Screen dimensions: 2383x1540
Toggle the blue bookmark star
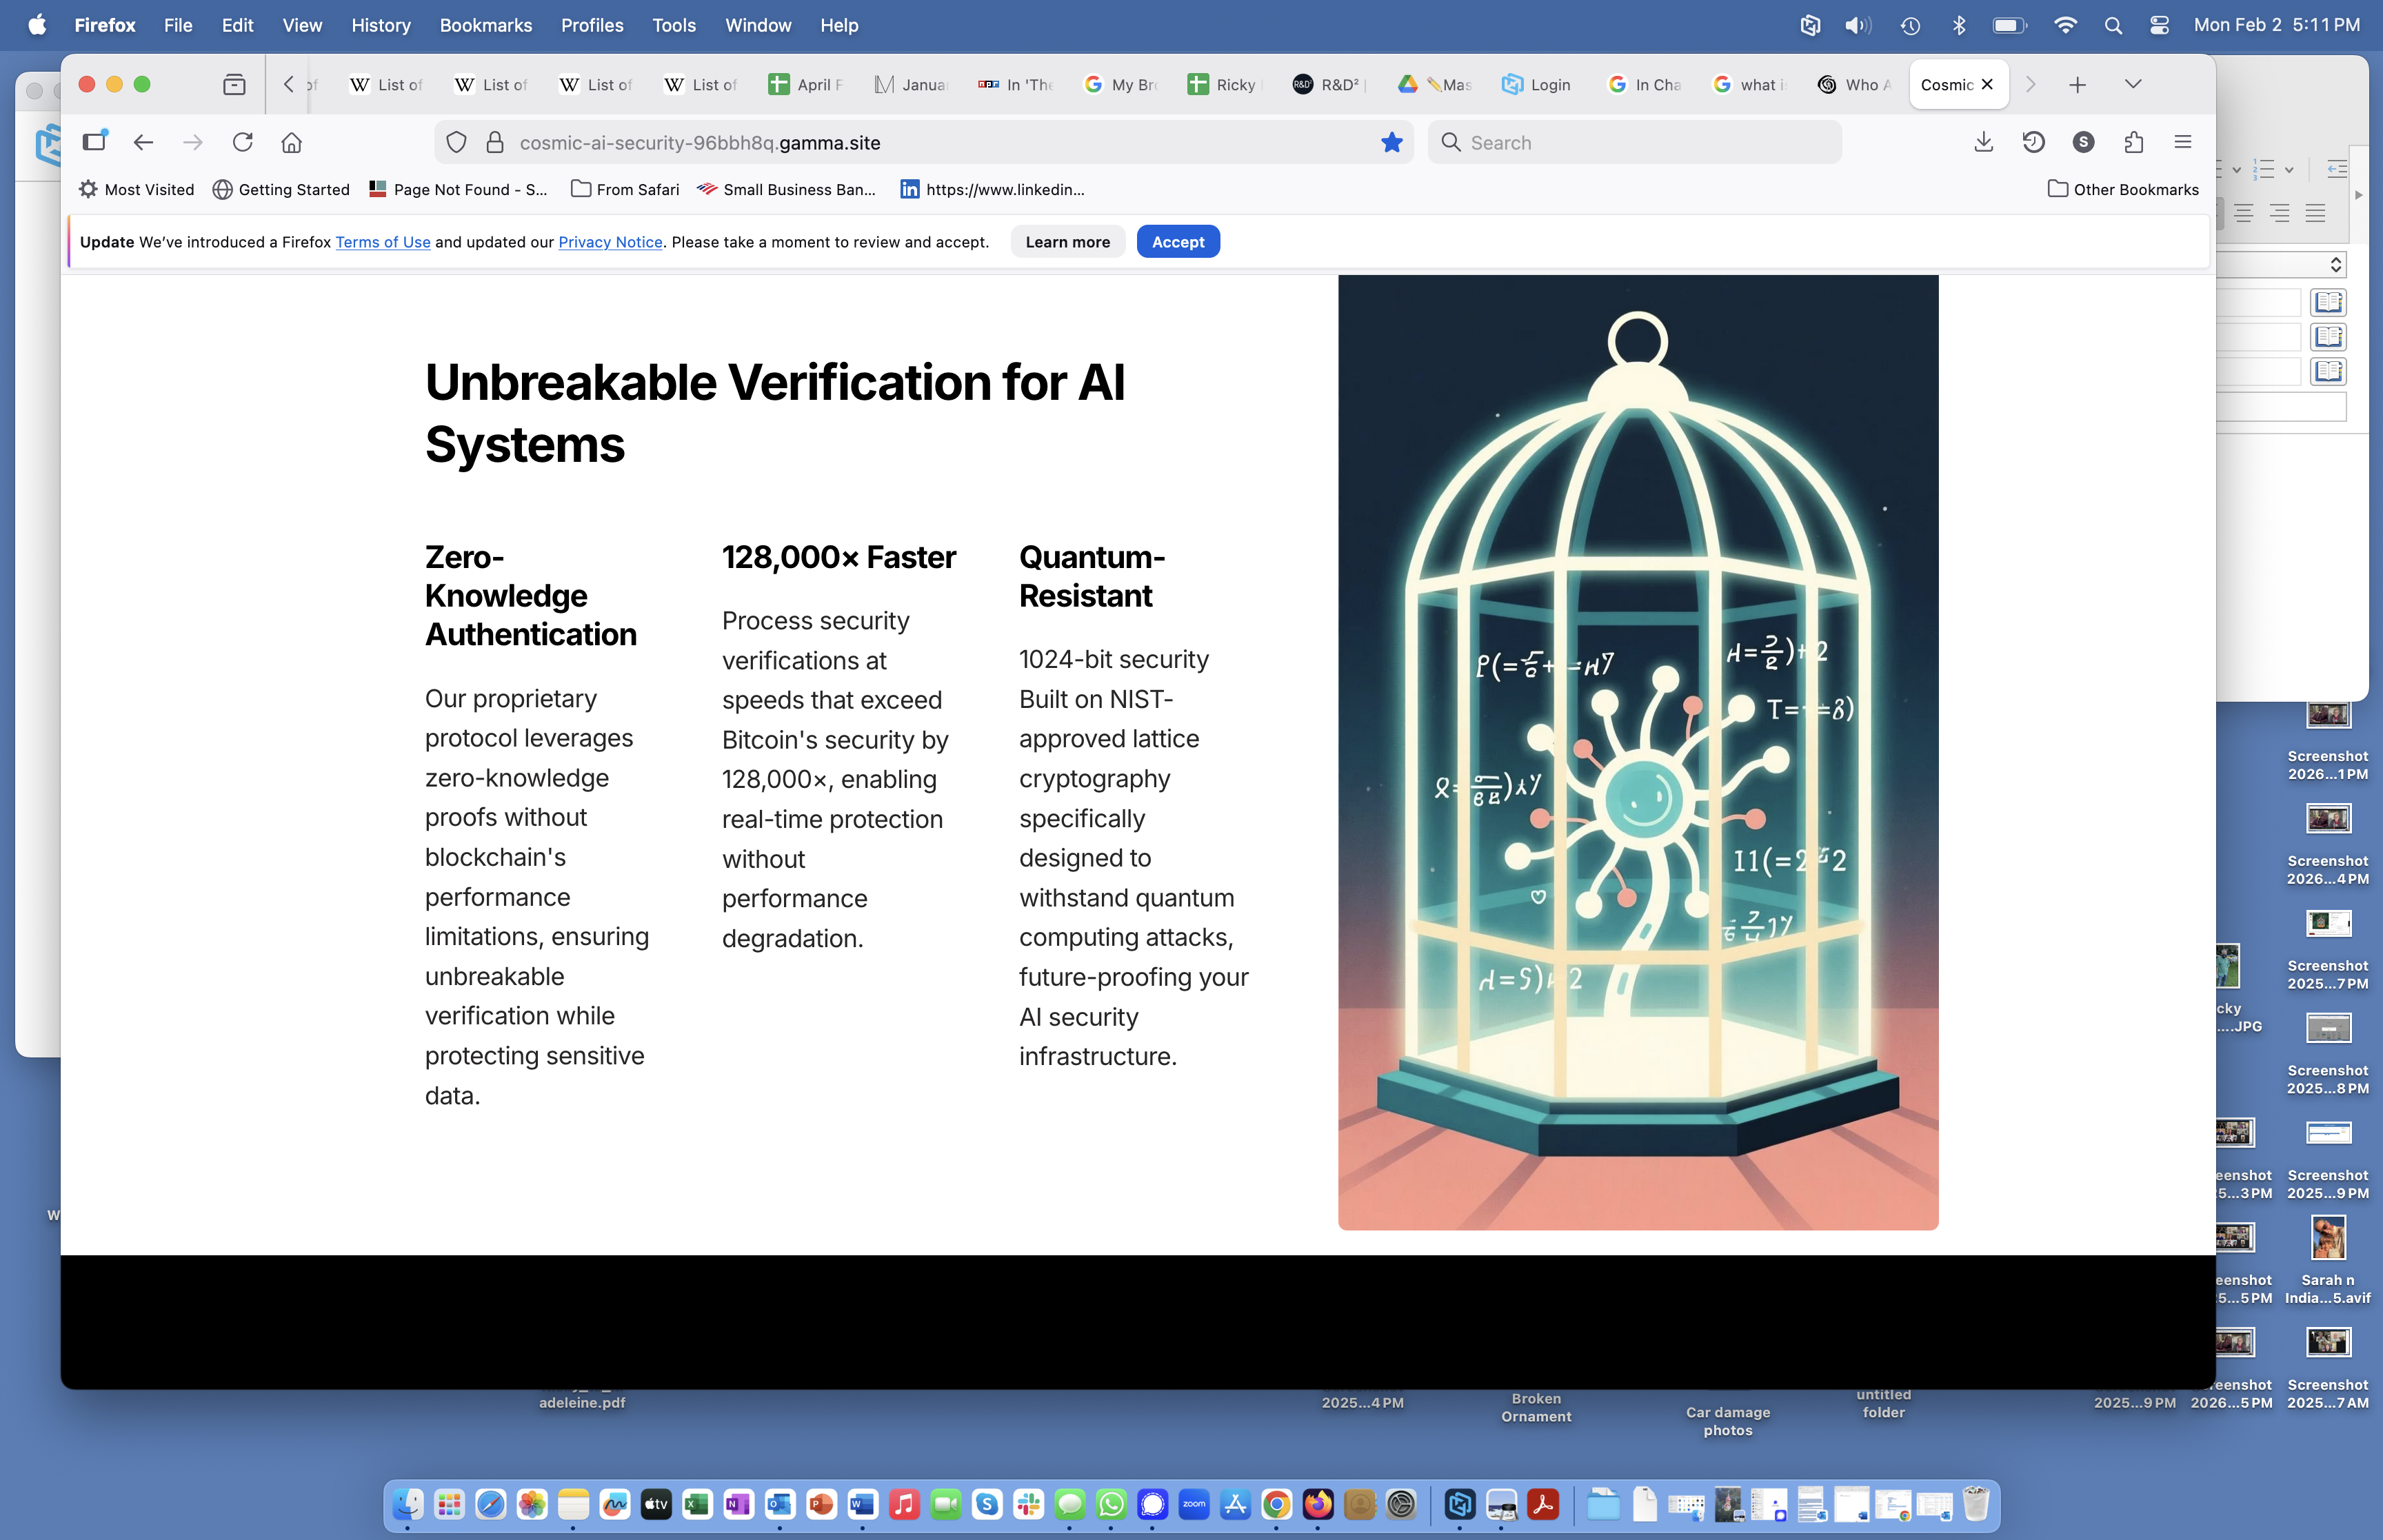pyautogui.click(x=1391, y=142)
